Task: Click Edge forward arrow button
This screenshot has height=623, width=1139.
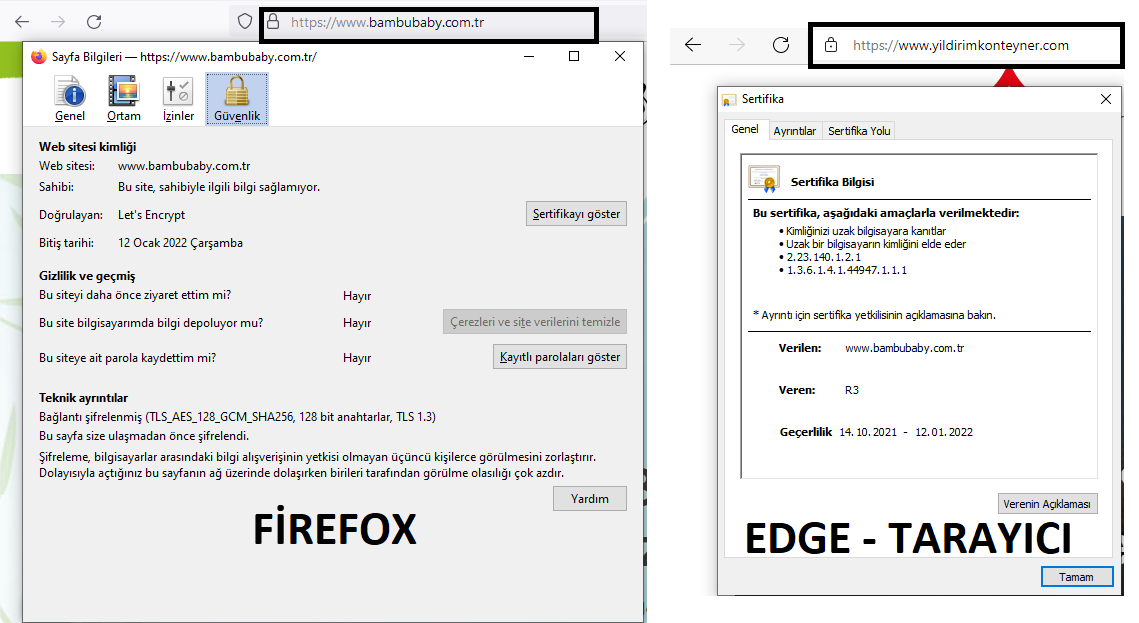Action: pos(737,45)
